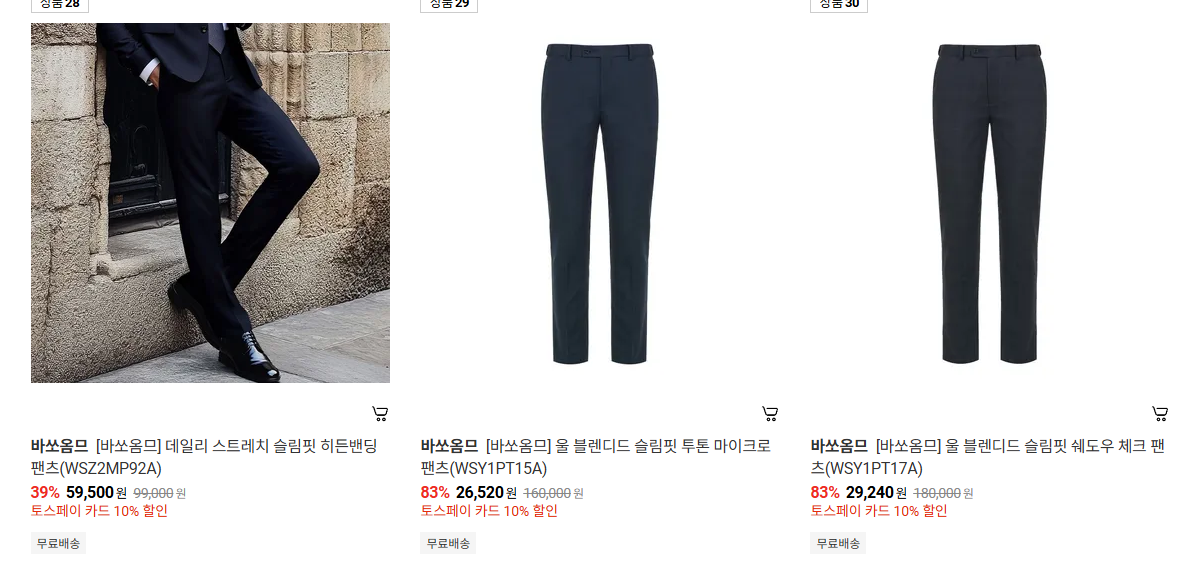
Task: Click 토스페이 카드 10% 할인 under first product
Action: pyautogui.click(x=99, y=511)
